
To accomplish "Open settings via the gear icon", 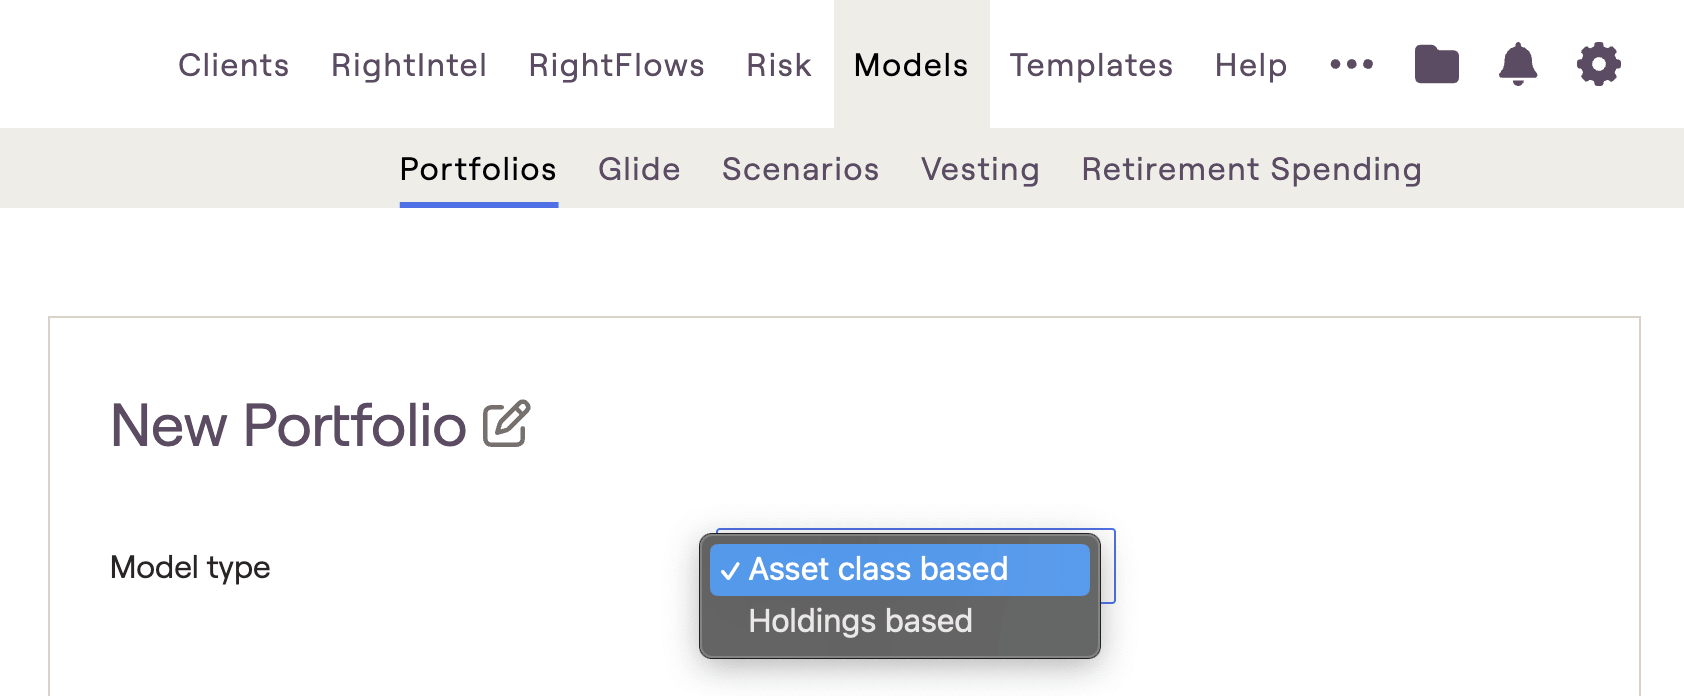I will (x=1598, y=64).
